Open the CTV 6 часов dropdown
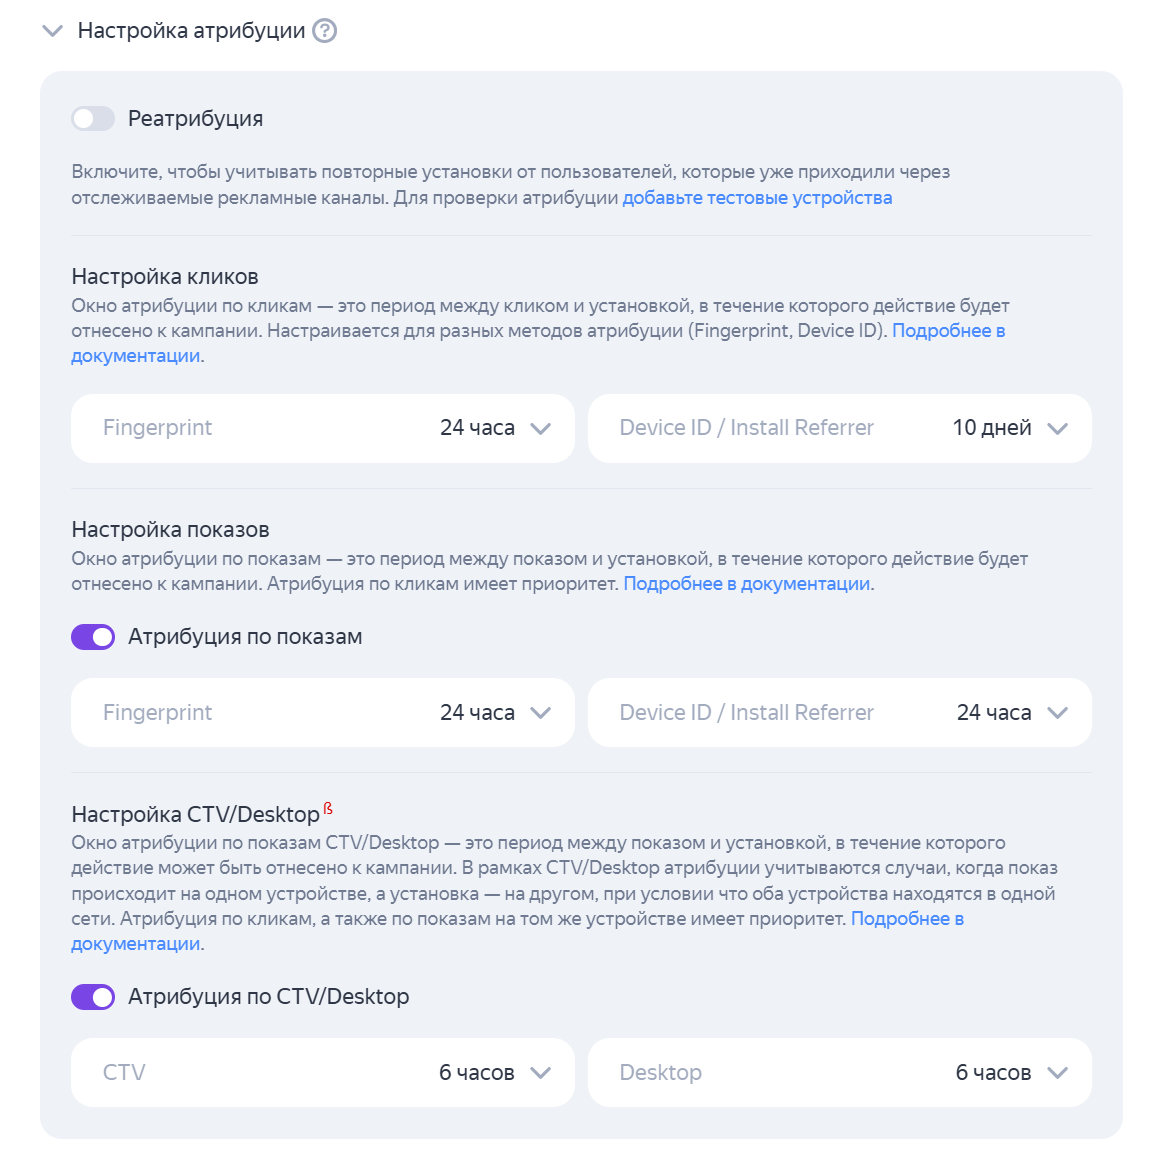 click(x=323, y=1073)
